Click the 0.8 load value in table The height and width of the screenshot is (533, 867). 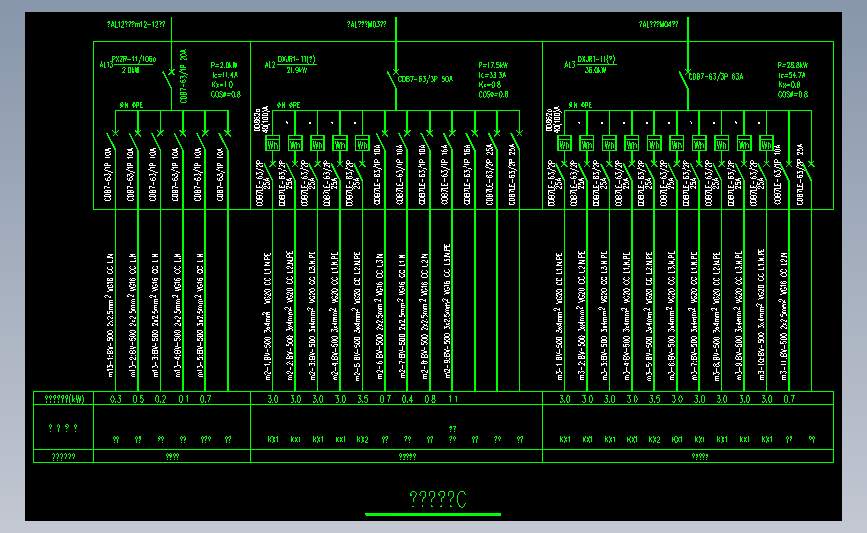click(430, 399)
